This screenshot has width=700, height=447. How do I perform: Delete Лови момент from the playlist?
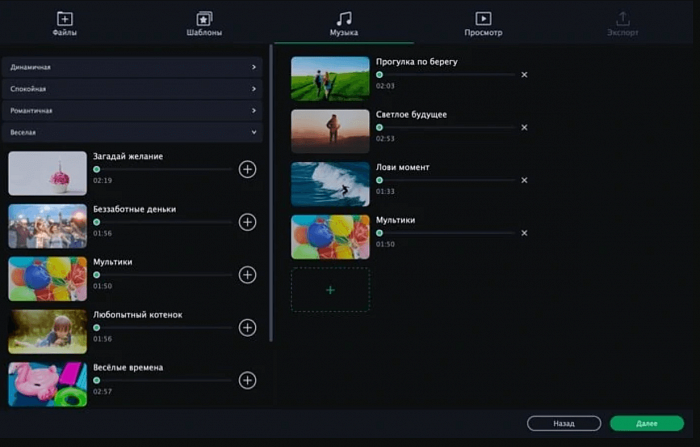click(x=524, y=180)
